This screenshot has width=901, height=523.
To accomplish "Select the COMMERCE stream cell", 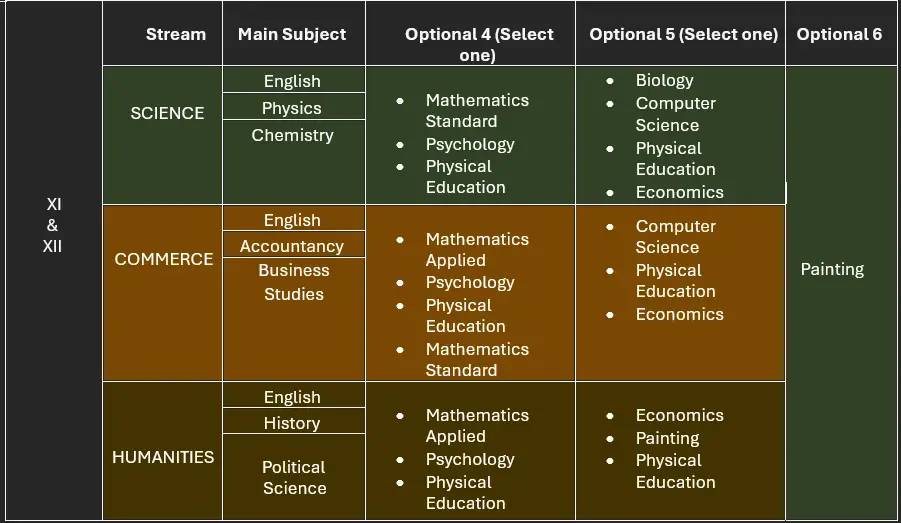I will point(164,259).
